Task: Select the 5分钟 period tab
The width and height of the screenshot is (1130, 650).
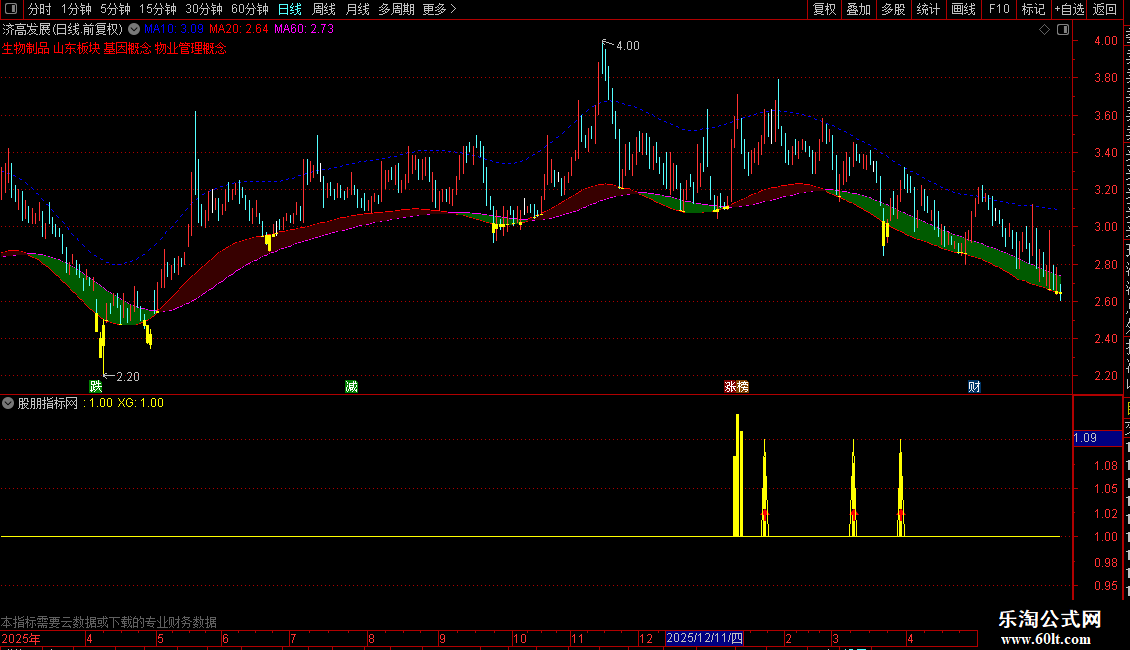Action: (115, 9)
